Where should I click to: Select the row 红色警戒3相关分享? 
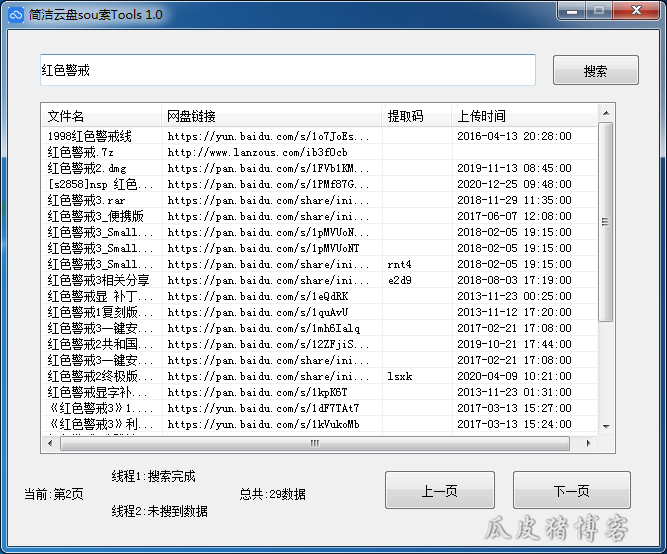319,280
